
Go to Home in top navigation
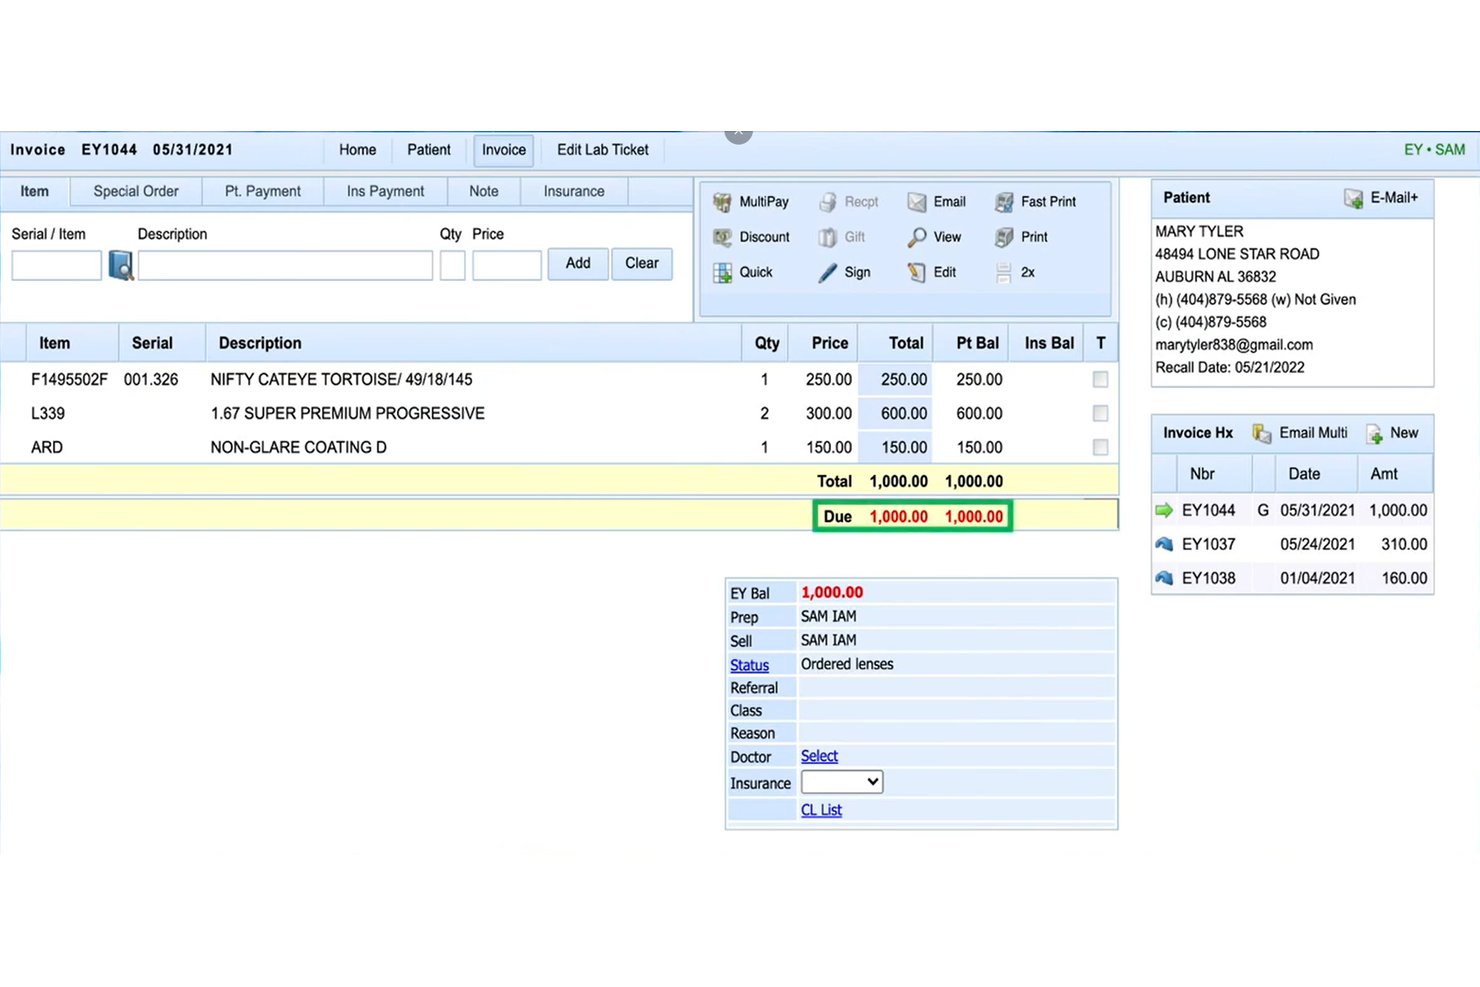point(358,150)
